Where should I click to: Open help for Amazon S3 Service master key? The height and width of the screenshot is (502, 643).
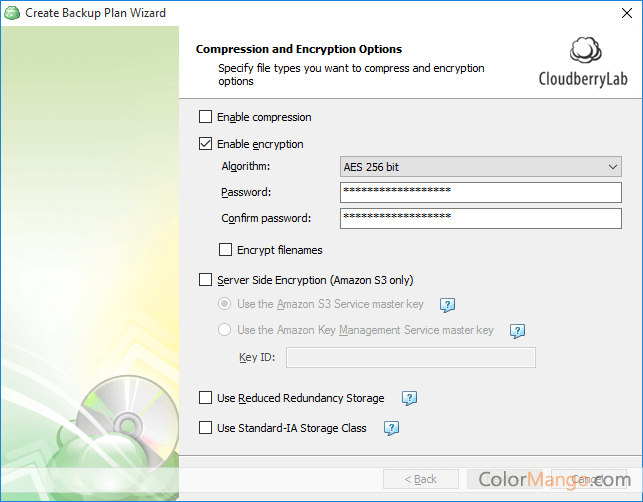448,305
